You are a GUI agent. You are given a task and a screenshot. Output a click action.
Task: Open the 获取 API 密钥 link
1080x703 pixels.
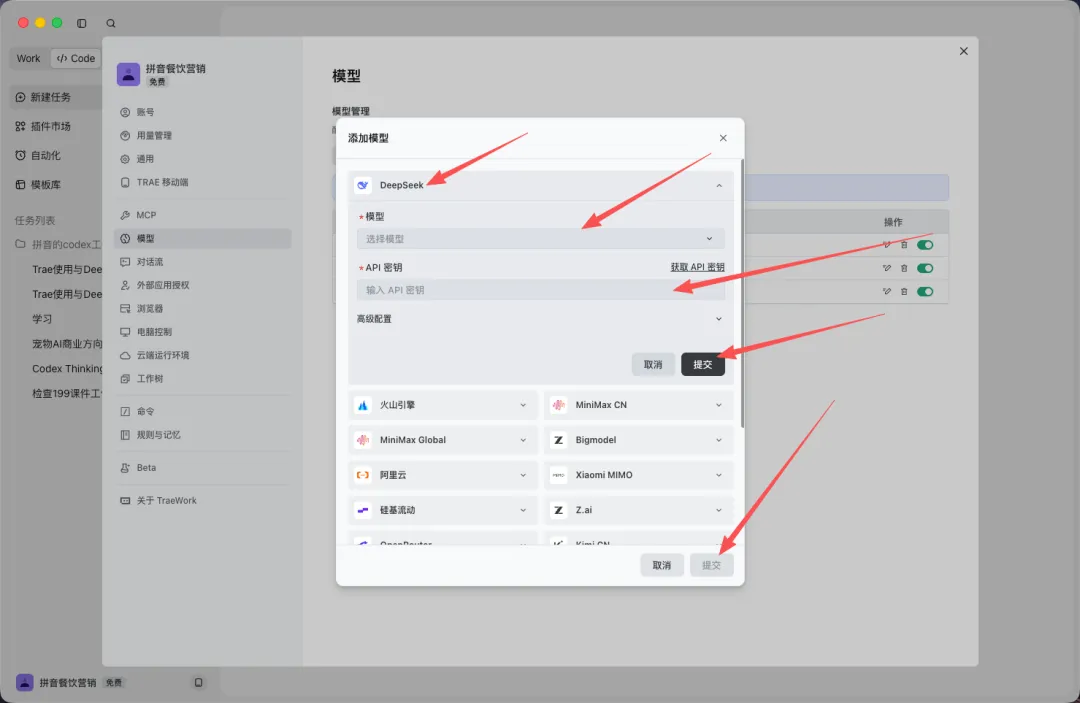tap(697, 267)
